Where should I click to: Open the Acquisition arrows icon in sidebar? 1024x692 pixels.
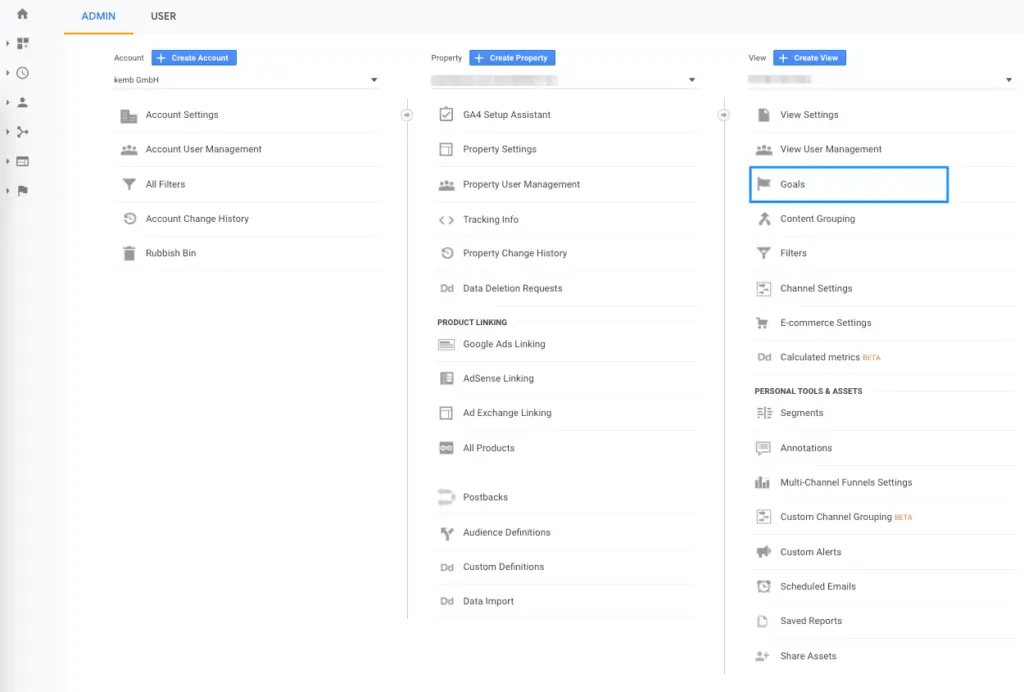pos(22,132)
